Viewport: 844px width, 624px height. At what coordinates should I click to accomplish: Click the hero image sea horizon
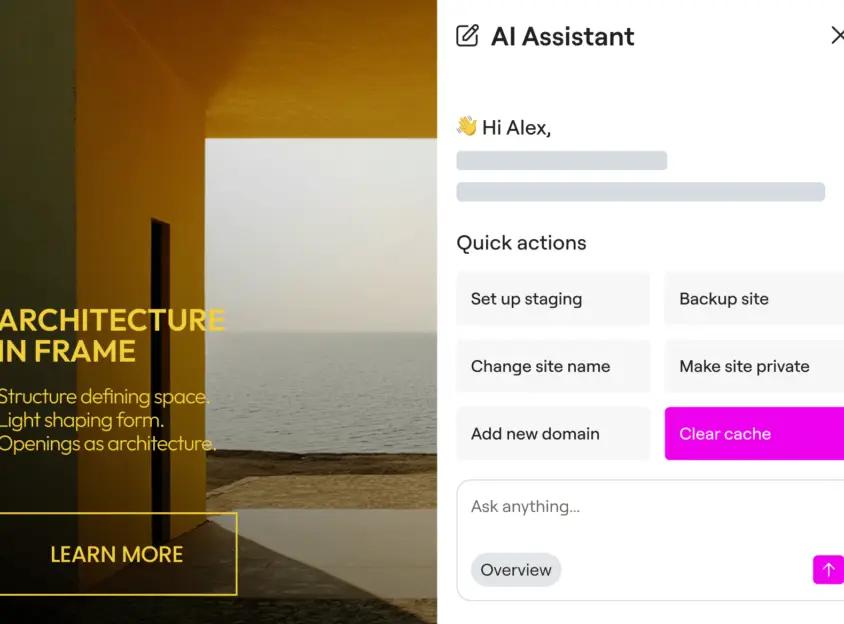[320, 333]
